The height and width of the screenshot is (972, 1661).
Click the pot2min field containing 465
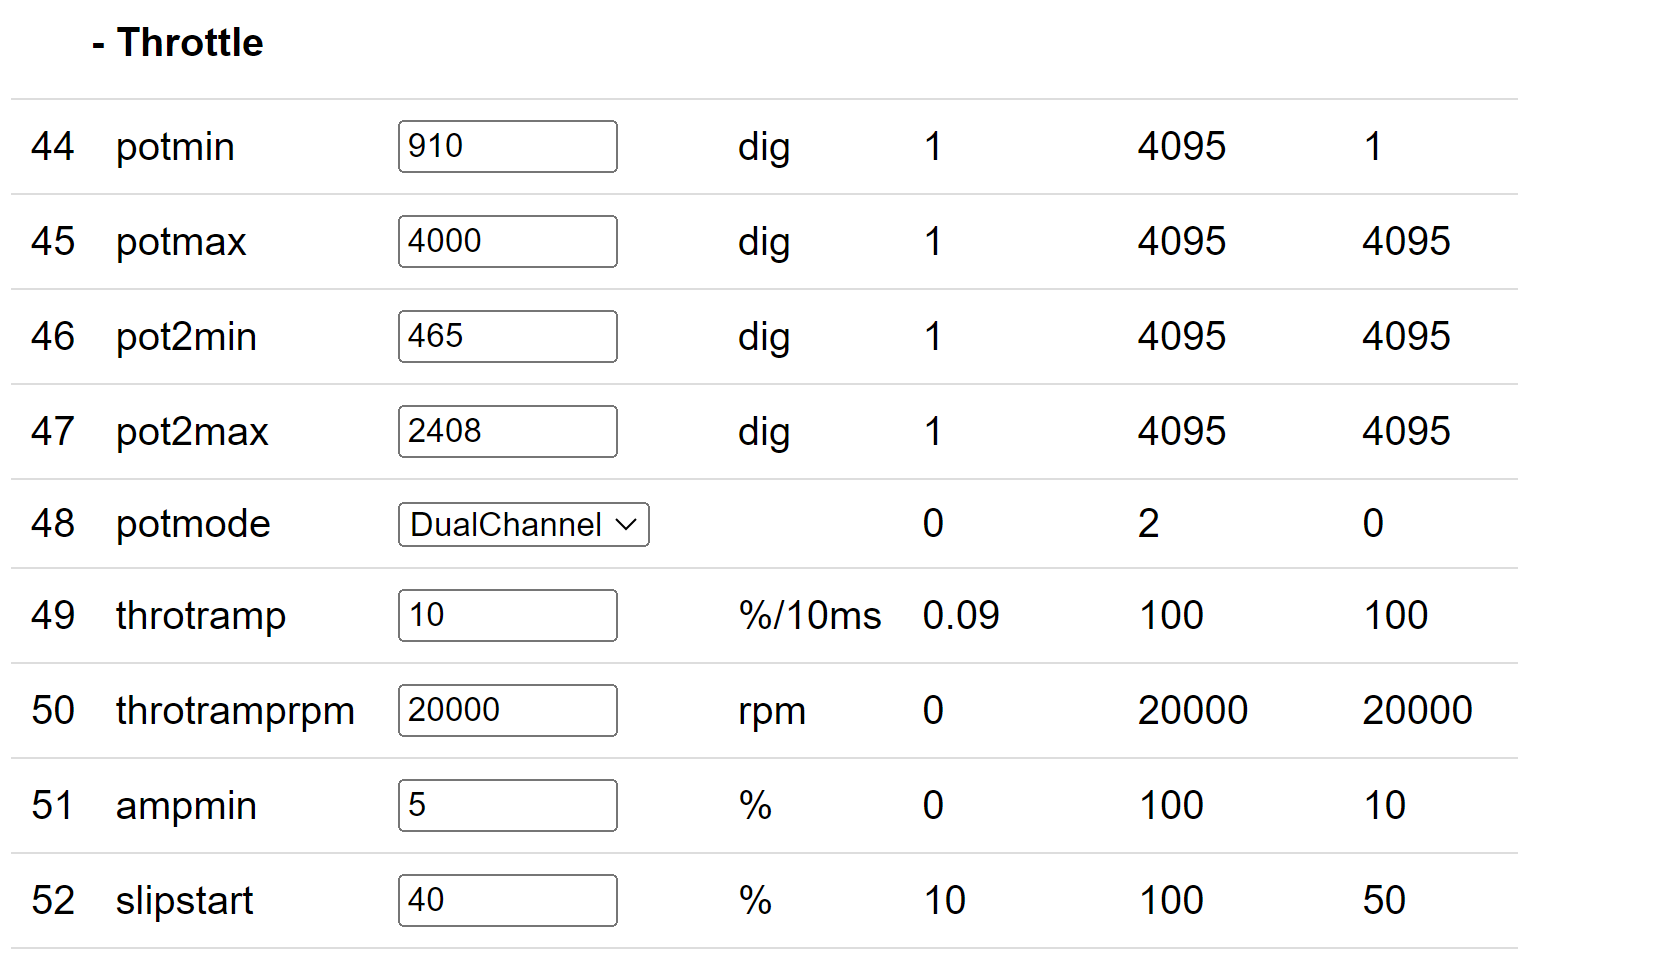point(508,337)
